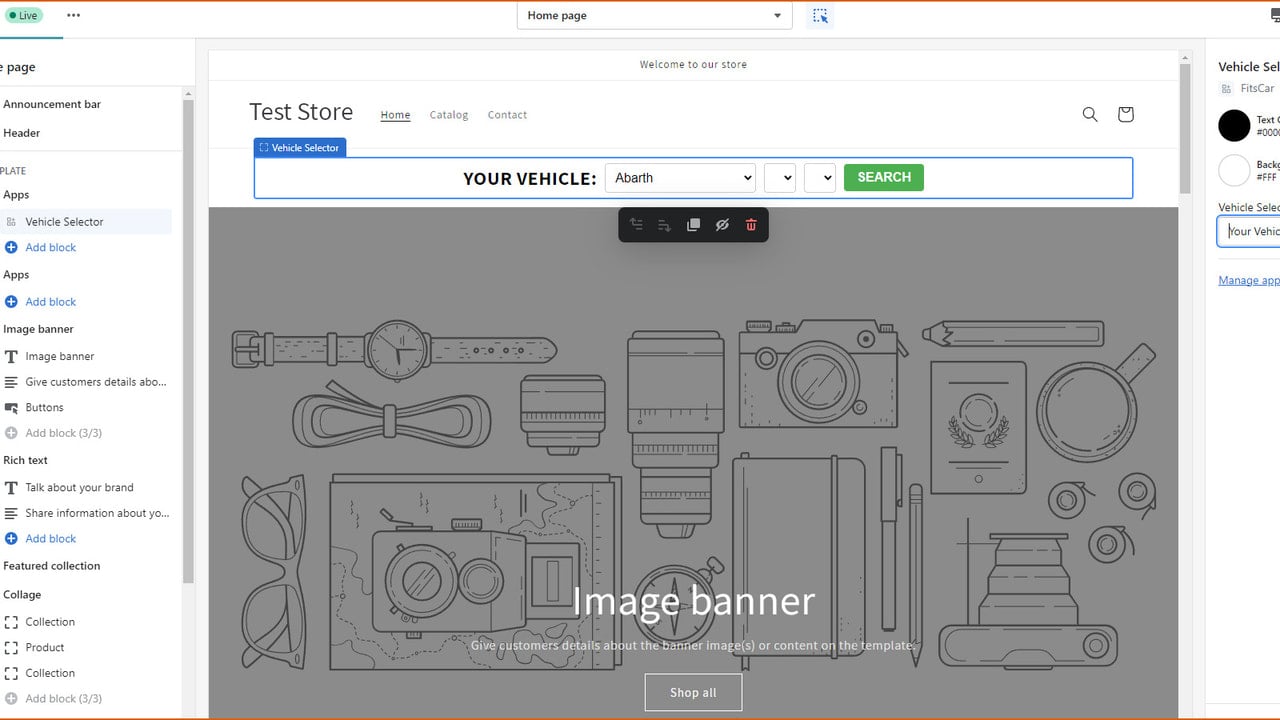
Task: Open the Home page template dropdown
Action: (x=654, y=16)
